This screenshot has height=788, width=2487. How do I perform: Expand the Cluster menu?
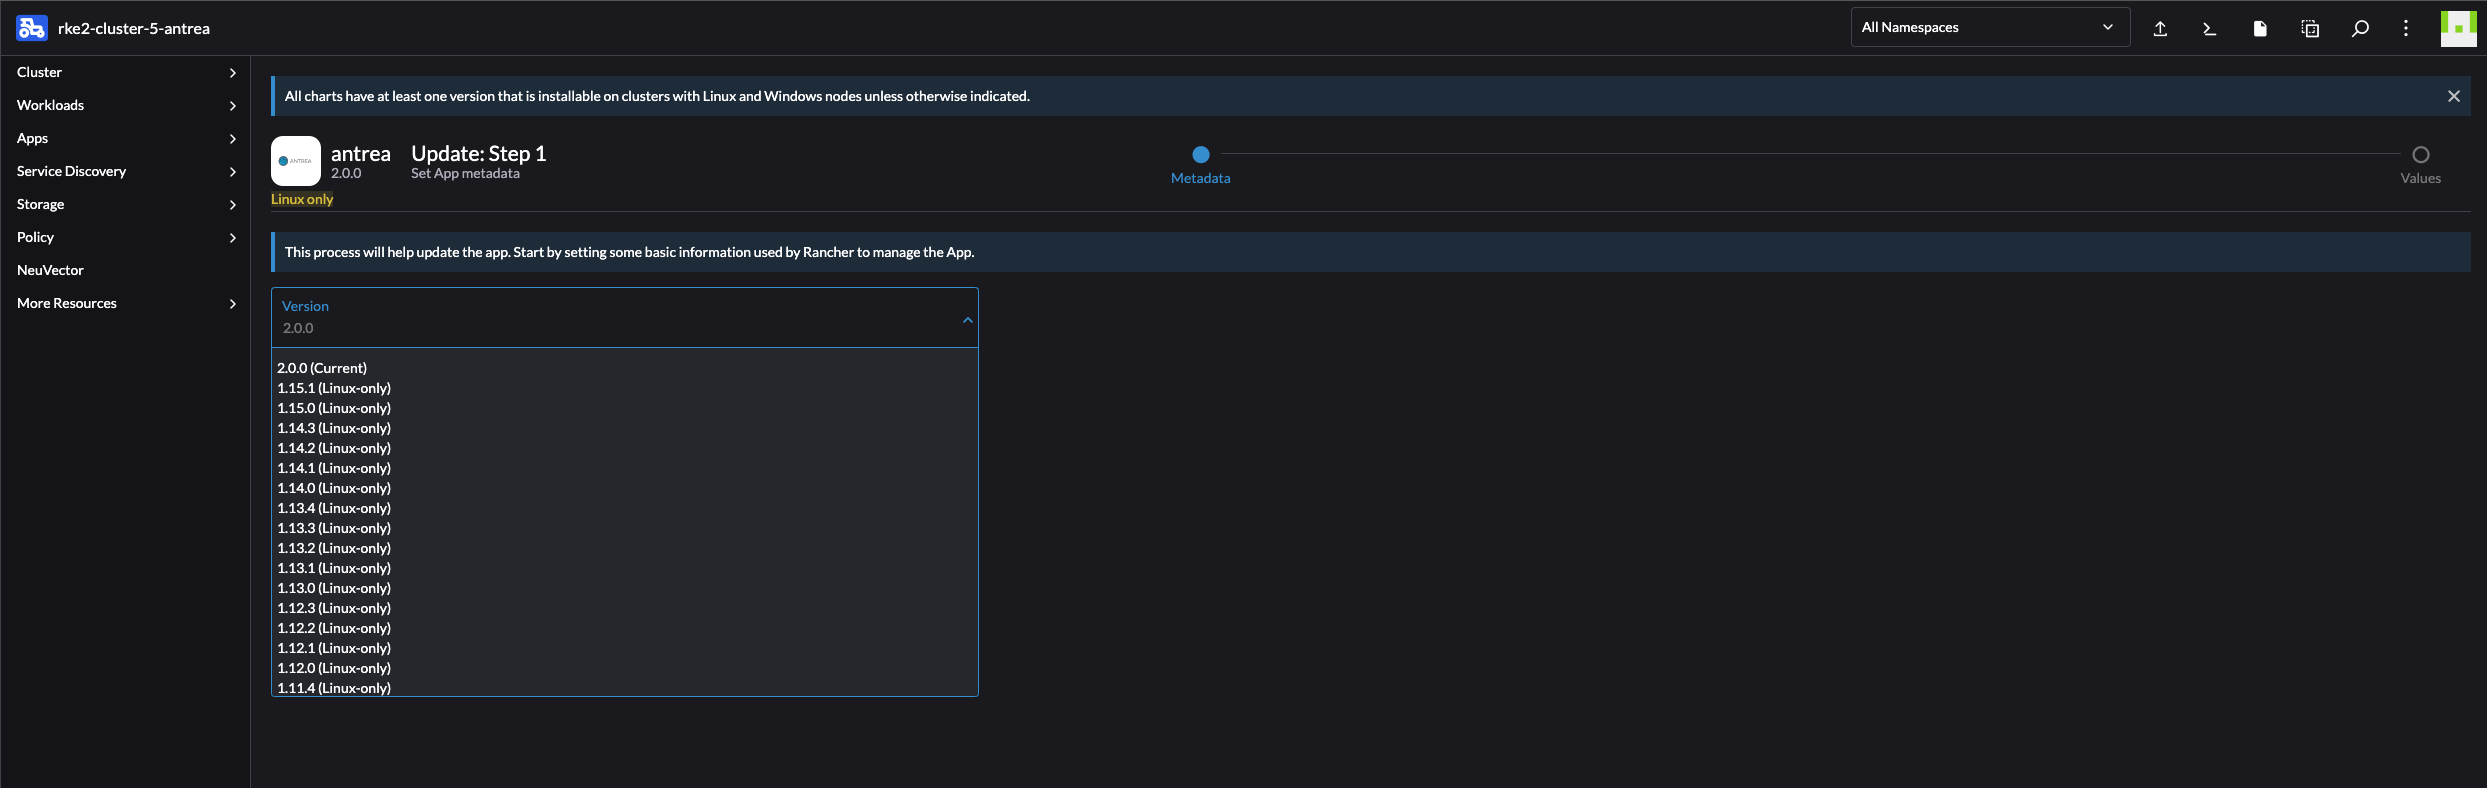(x=125, y=72)
